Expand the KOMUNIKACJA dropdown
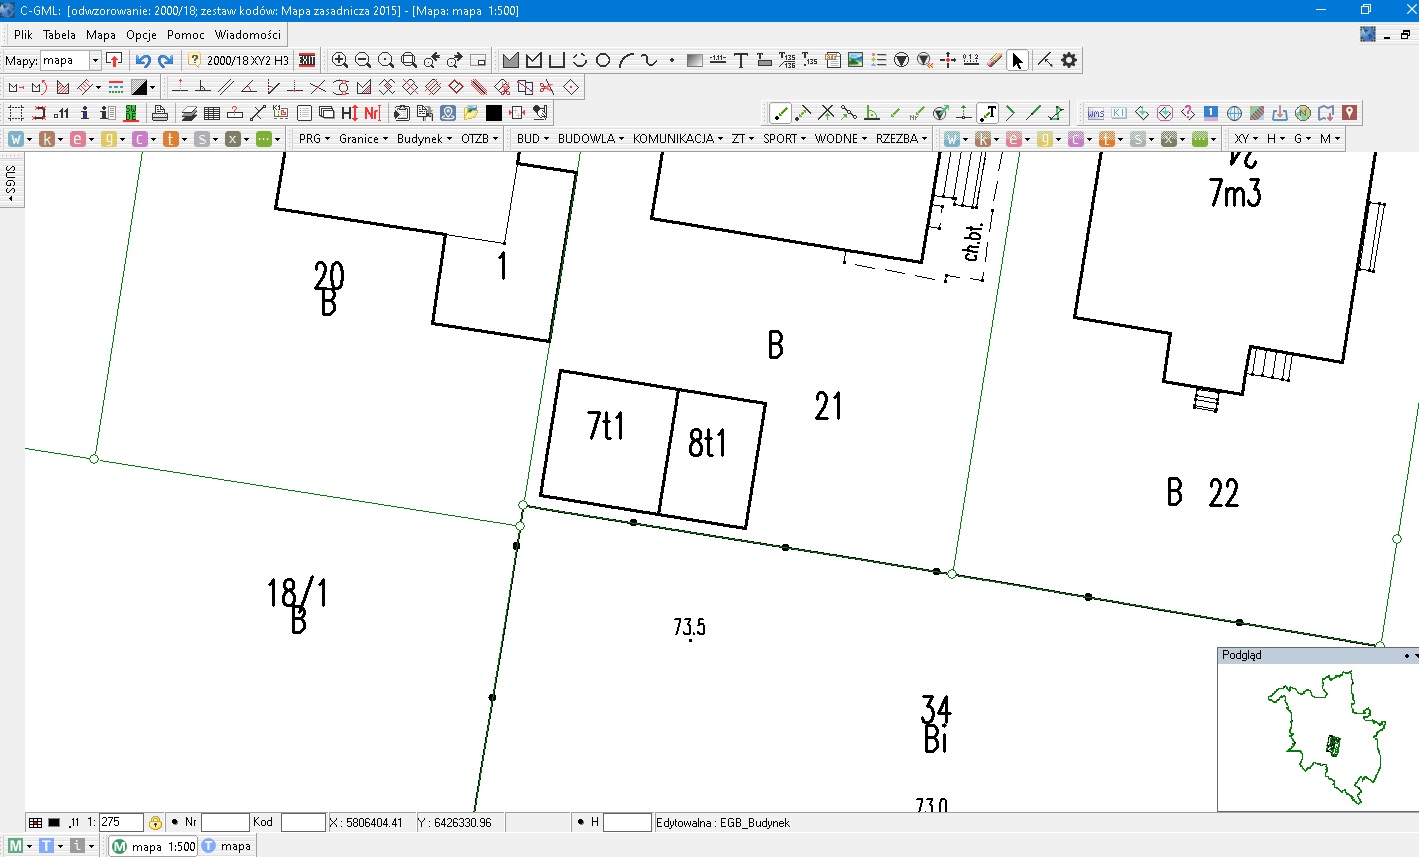This screenshot has height=857, width=1419. [x=678, y=139]
